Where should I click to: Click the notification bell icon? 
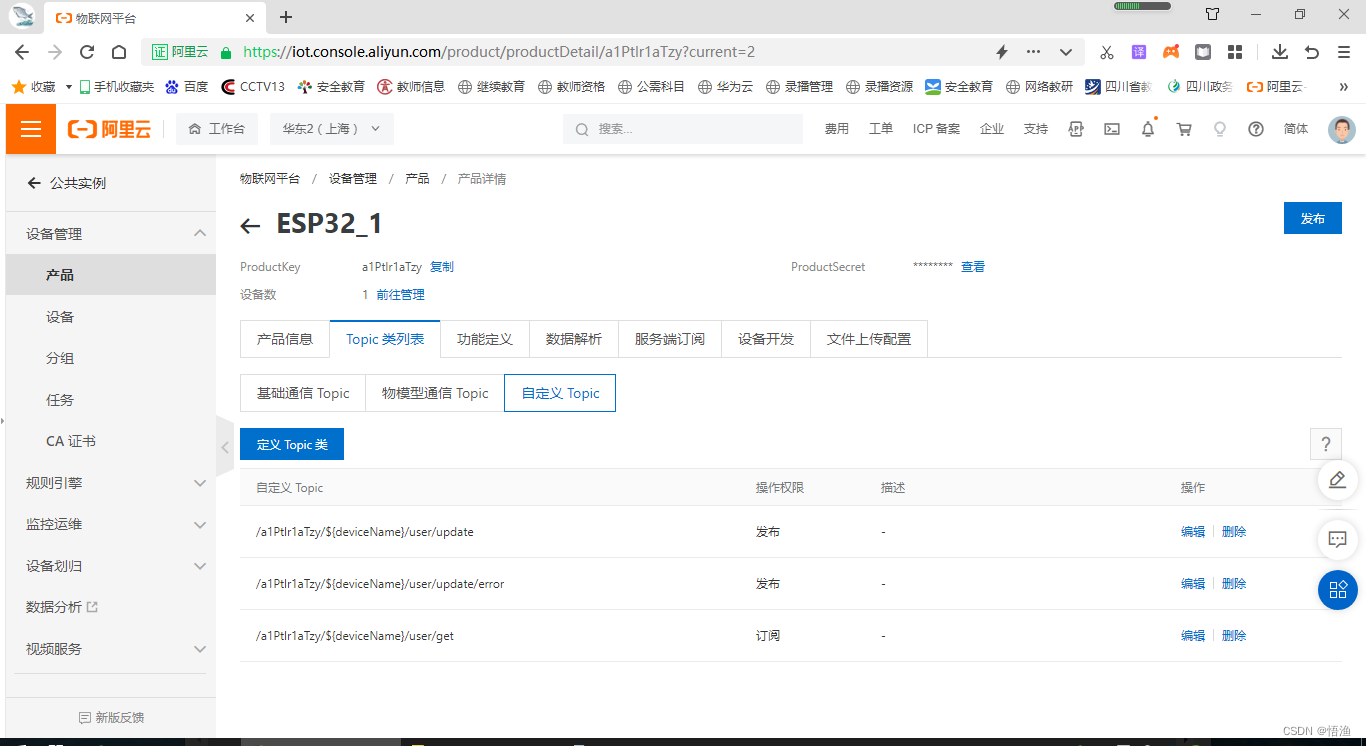point(1148,129)
